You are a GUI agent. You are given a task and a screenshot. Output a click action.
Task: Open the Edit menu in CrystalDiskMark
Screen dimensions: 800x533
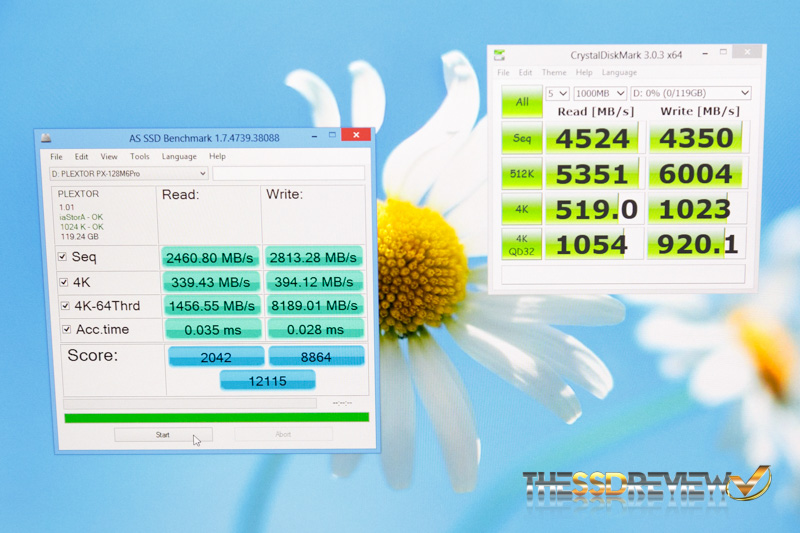526,72
